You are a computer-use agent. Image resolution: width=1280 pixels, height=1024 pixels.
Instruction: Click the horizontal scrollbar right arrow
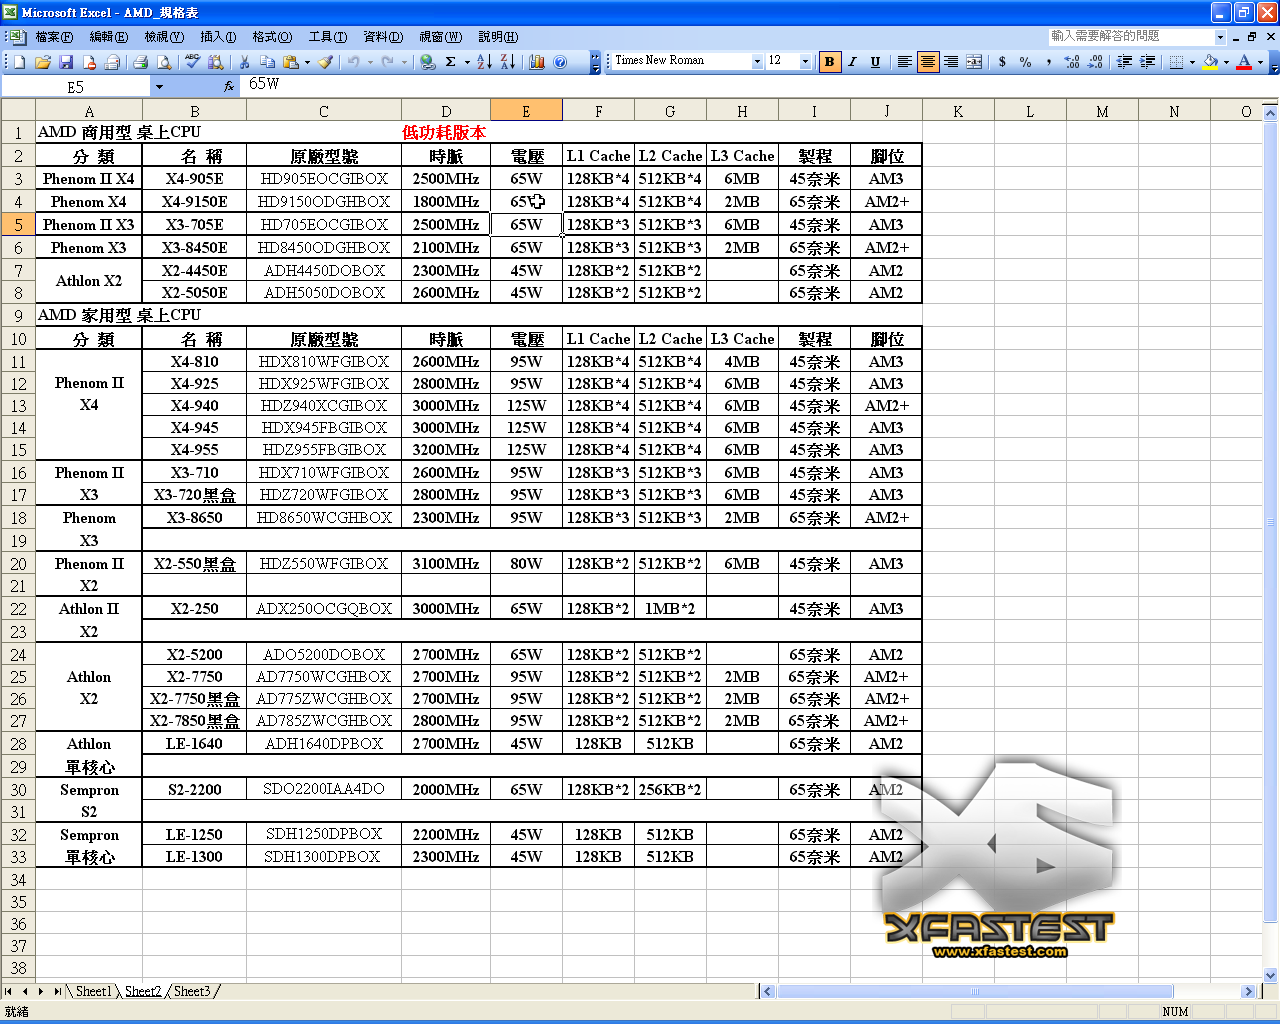tap(1248, 991)
